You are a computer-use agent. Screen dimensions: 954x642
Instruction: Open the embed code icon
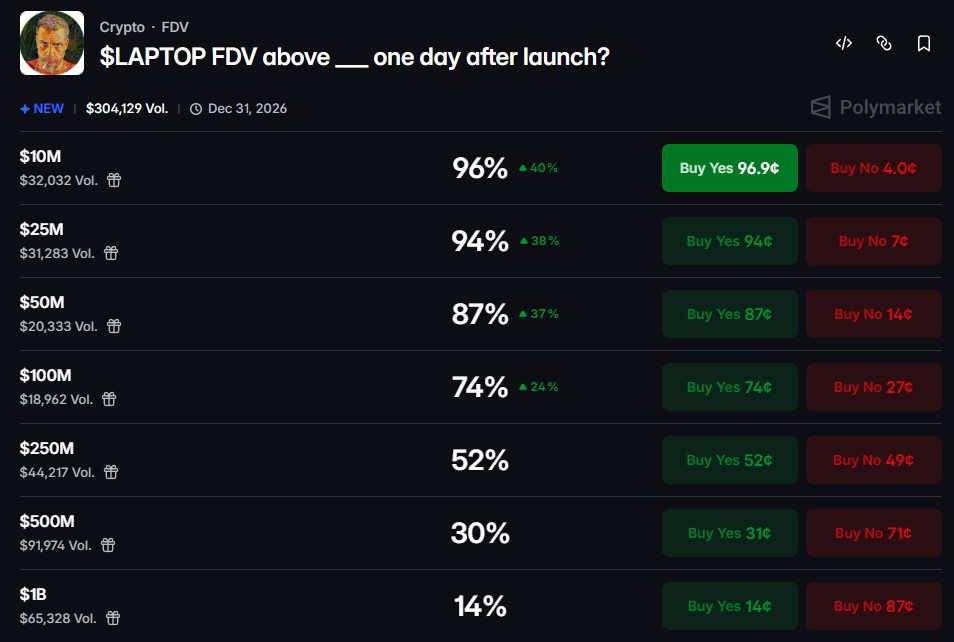843,43
